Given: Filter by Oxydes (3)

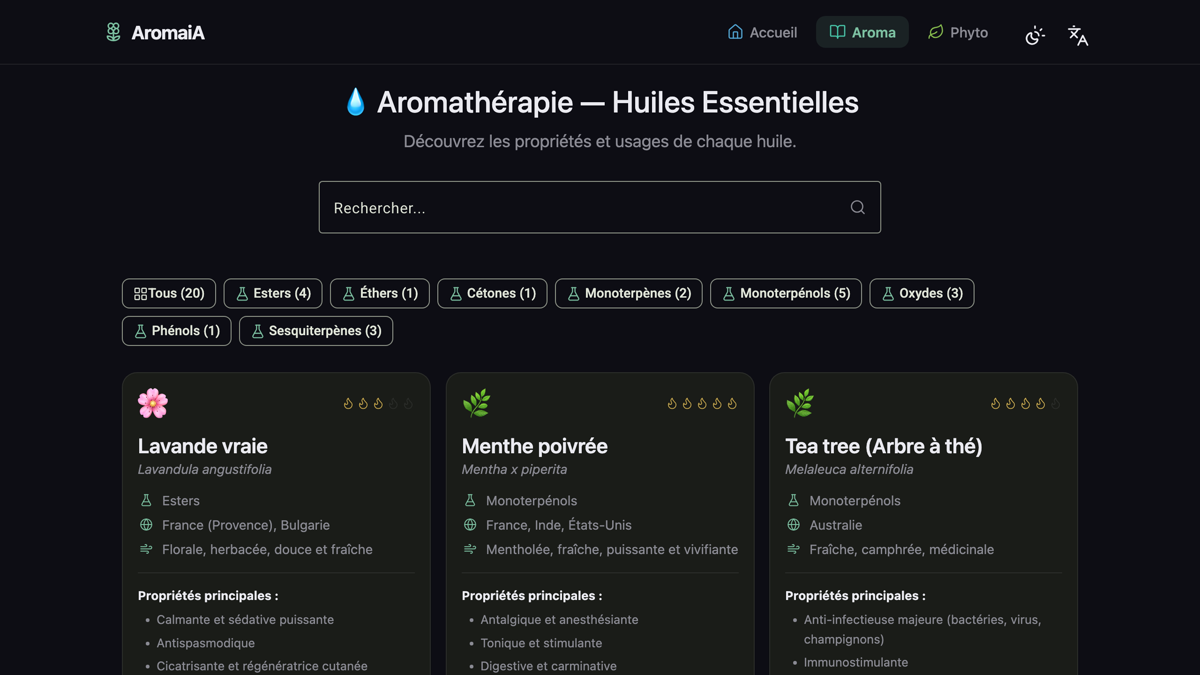Looking at the screenshot, I should (x=922, y=293).
